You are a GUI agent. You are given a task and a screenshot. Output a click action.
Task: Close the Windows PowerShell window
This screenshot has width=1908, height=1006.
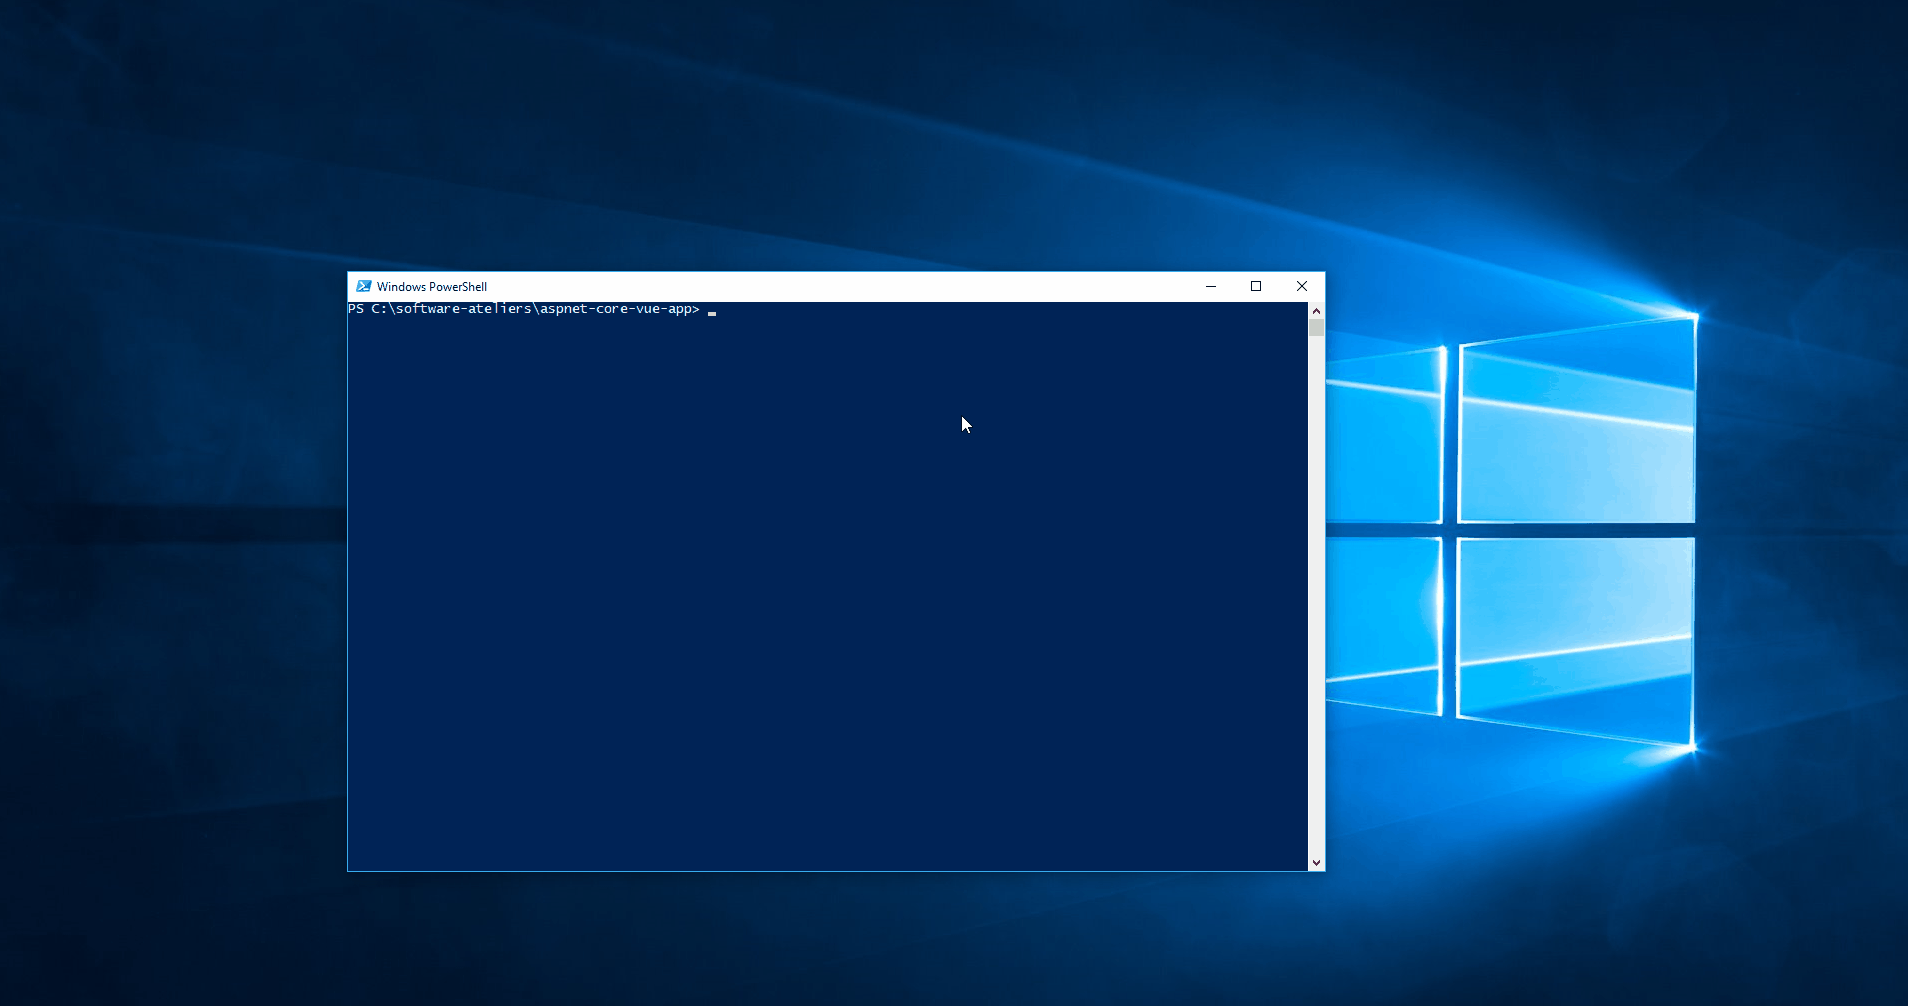pos(1302,286)
